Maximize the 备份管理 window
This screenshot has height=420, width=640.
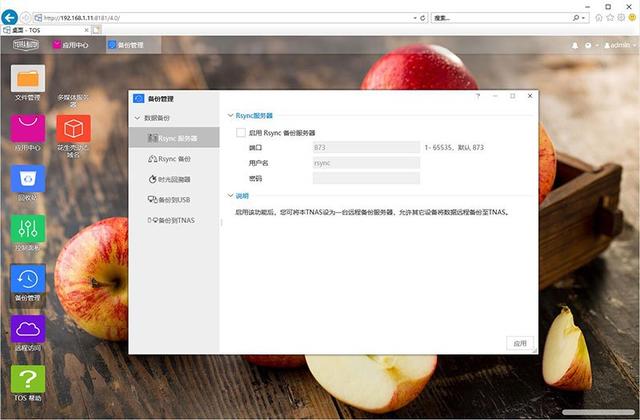(512, 96)
